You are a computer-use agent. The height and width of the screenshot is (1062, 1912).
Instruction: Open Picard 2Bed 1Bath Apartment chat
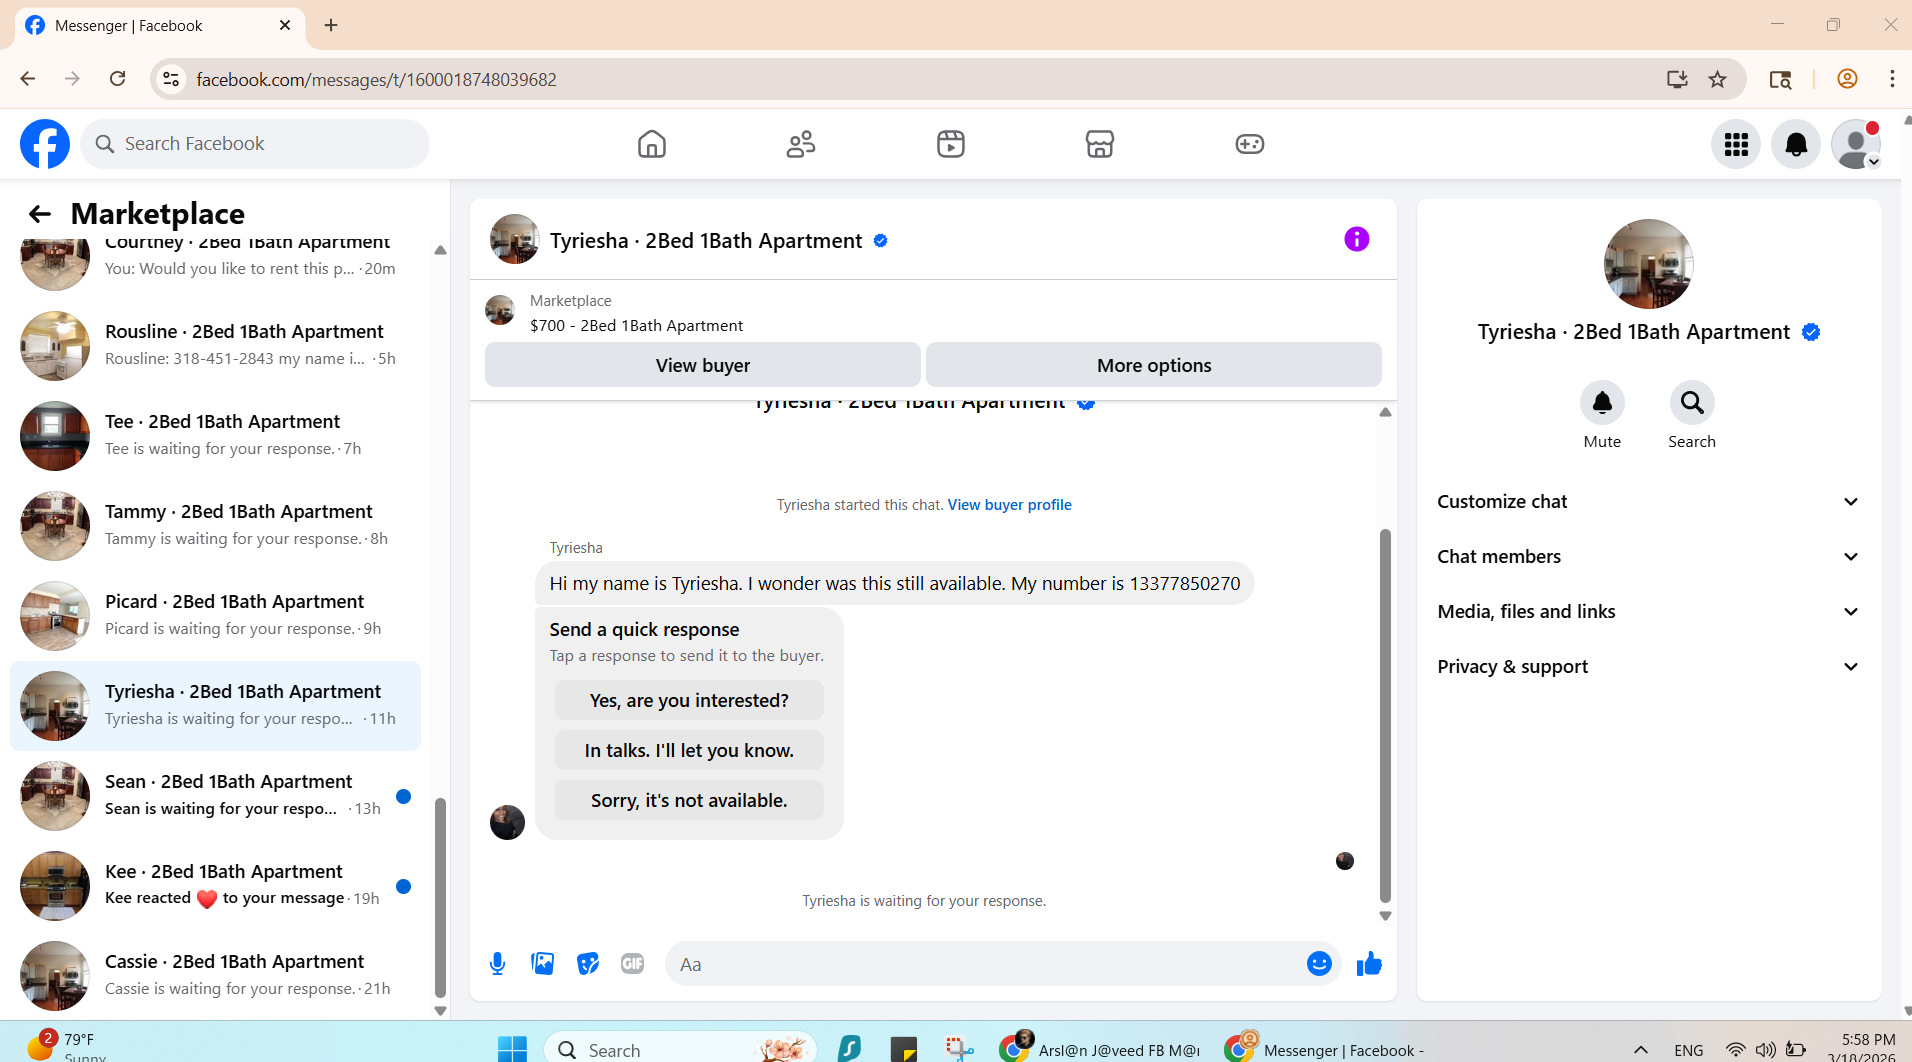click(215, 616)
